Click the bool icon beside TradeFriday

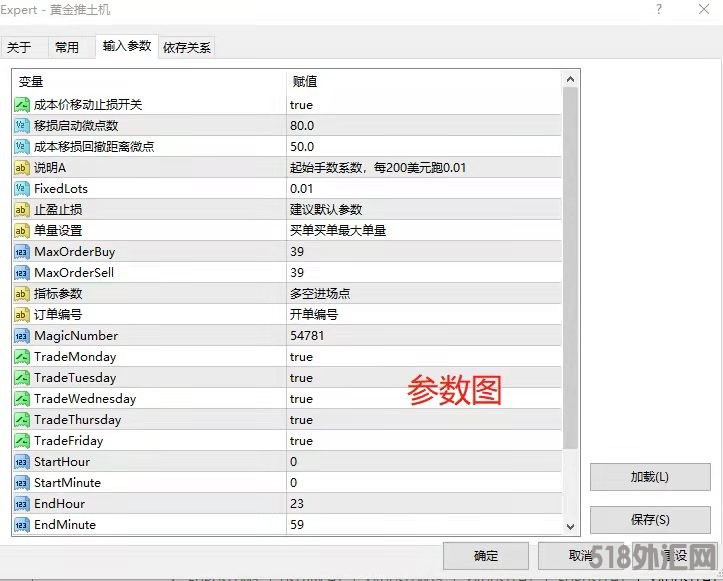(22, 441)
